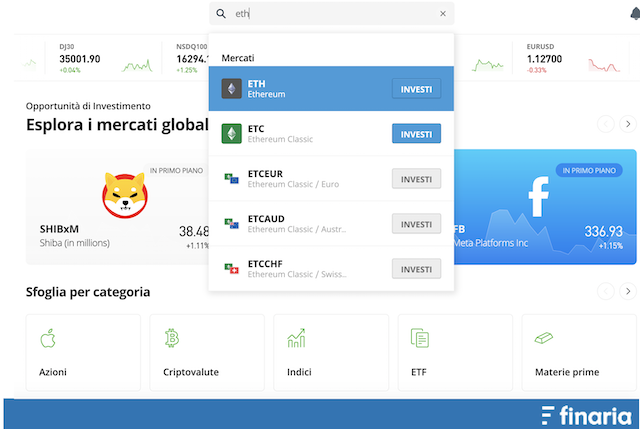Clear the search field with the X

coord(443,14)
